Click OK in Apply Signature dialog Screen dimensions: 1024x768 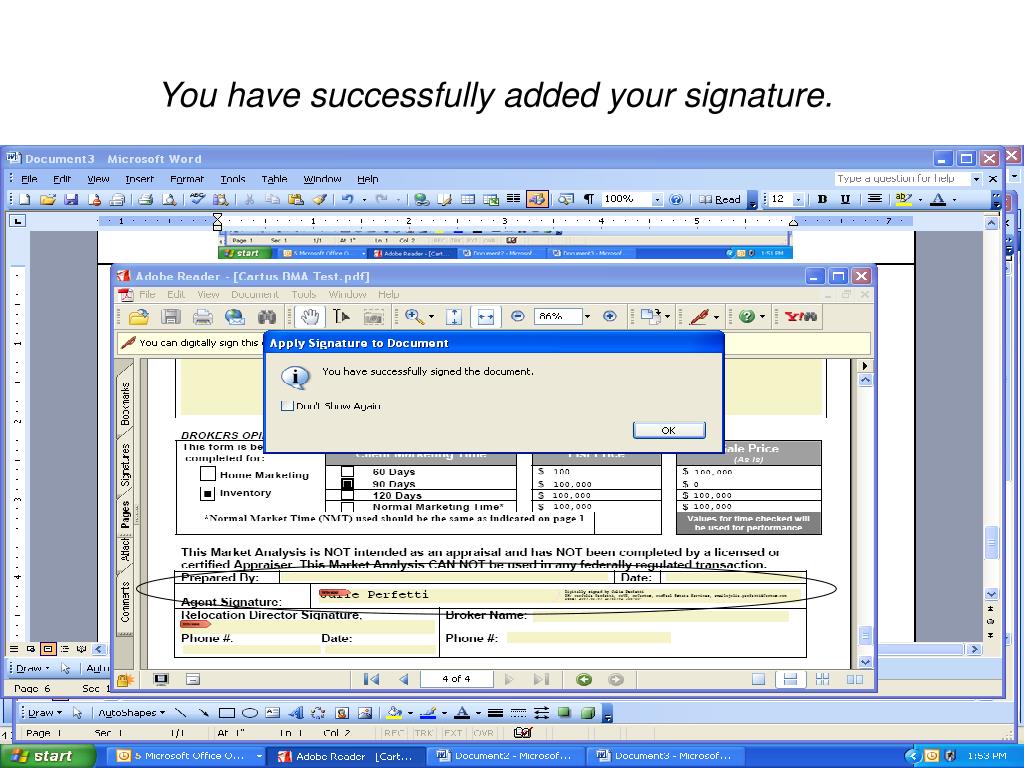(669, 430)
